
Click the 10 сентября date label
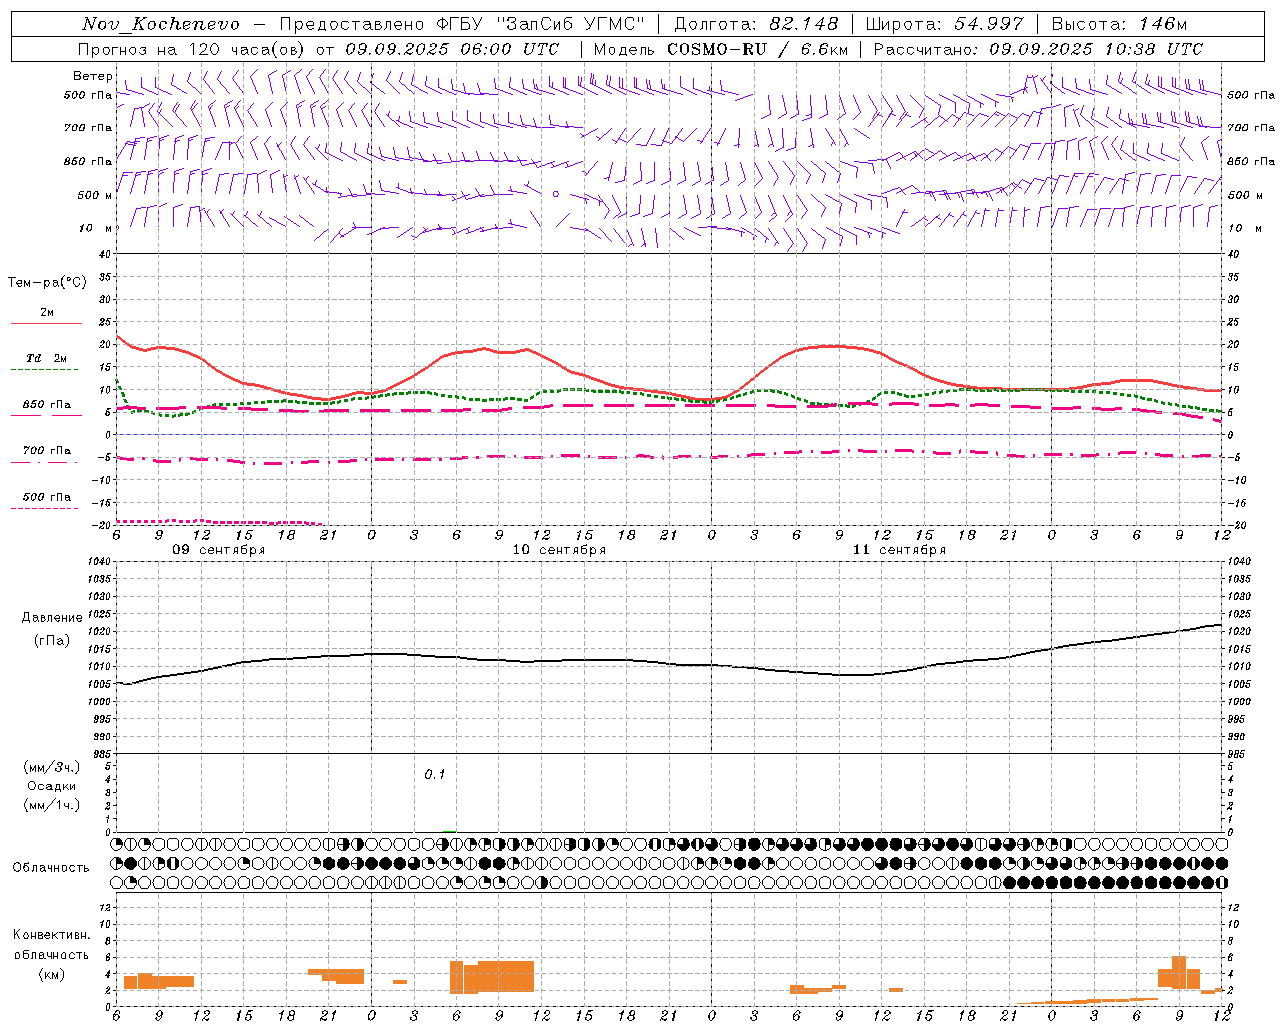559,550
